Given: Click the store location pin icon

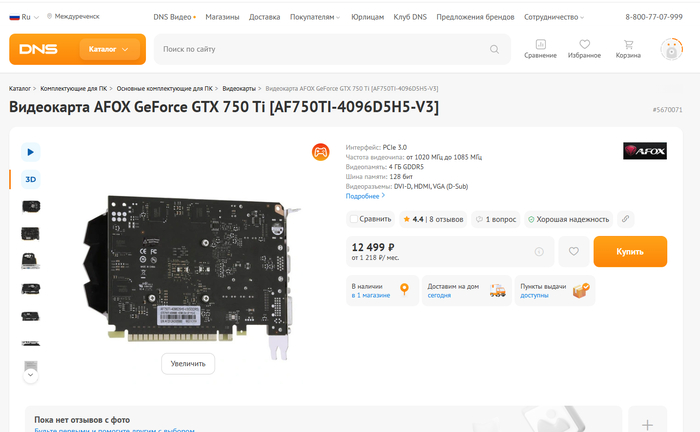Looking at the screenshot, I should [404, 290].
